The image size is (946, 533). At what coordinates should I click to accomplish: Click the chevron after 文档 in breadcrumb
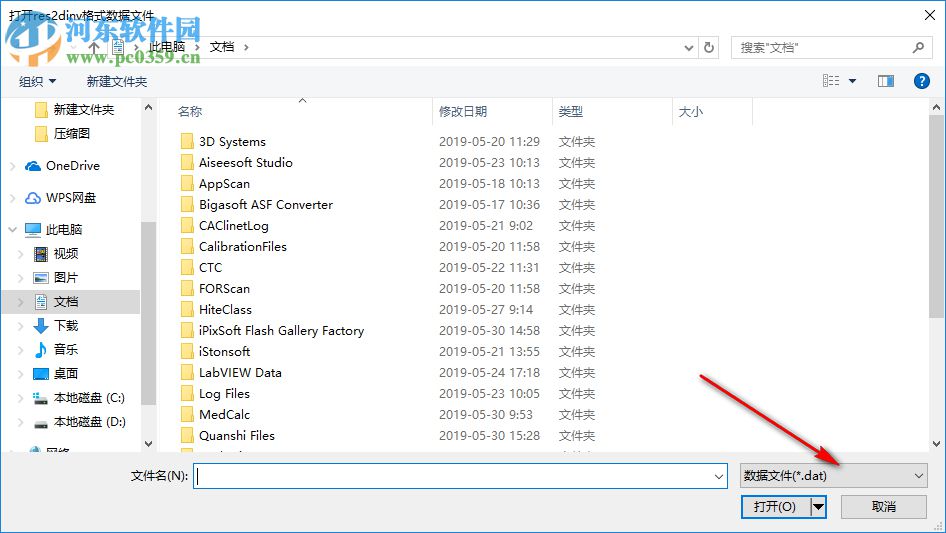[246, 47]
